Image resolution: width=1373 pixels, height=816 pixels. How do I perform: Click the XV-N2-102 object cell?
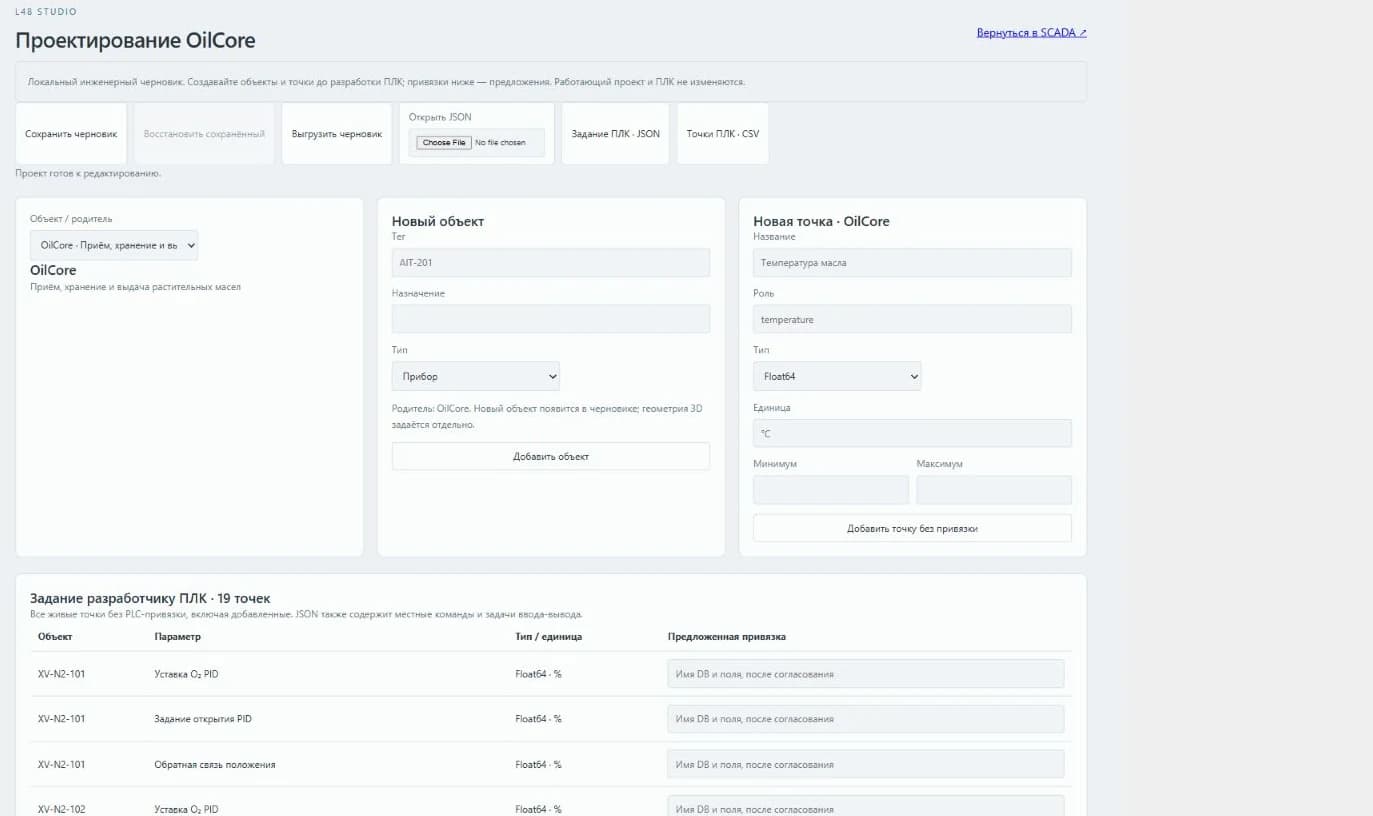coord(62,809)
